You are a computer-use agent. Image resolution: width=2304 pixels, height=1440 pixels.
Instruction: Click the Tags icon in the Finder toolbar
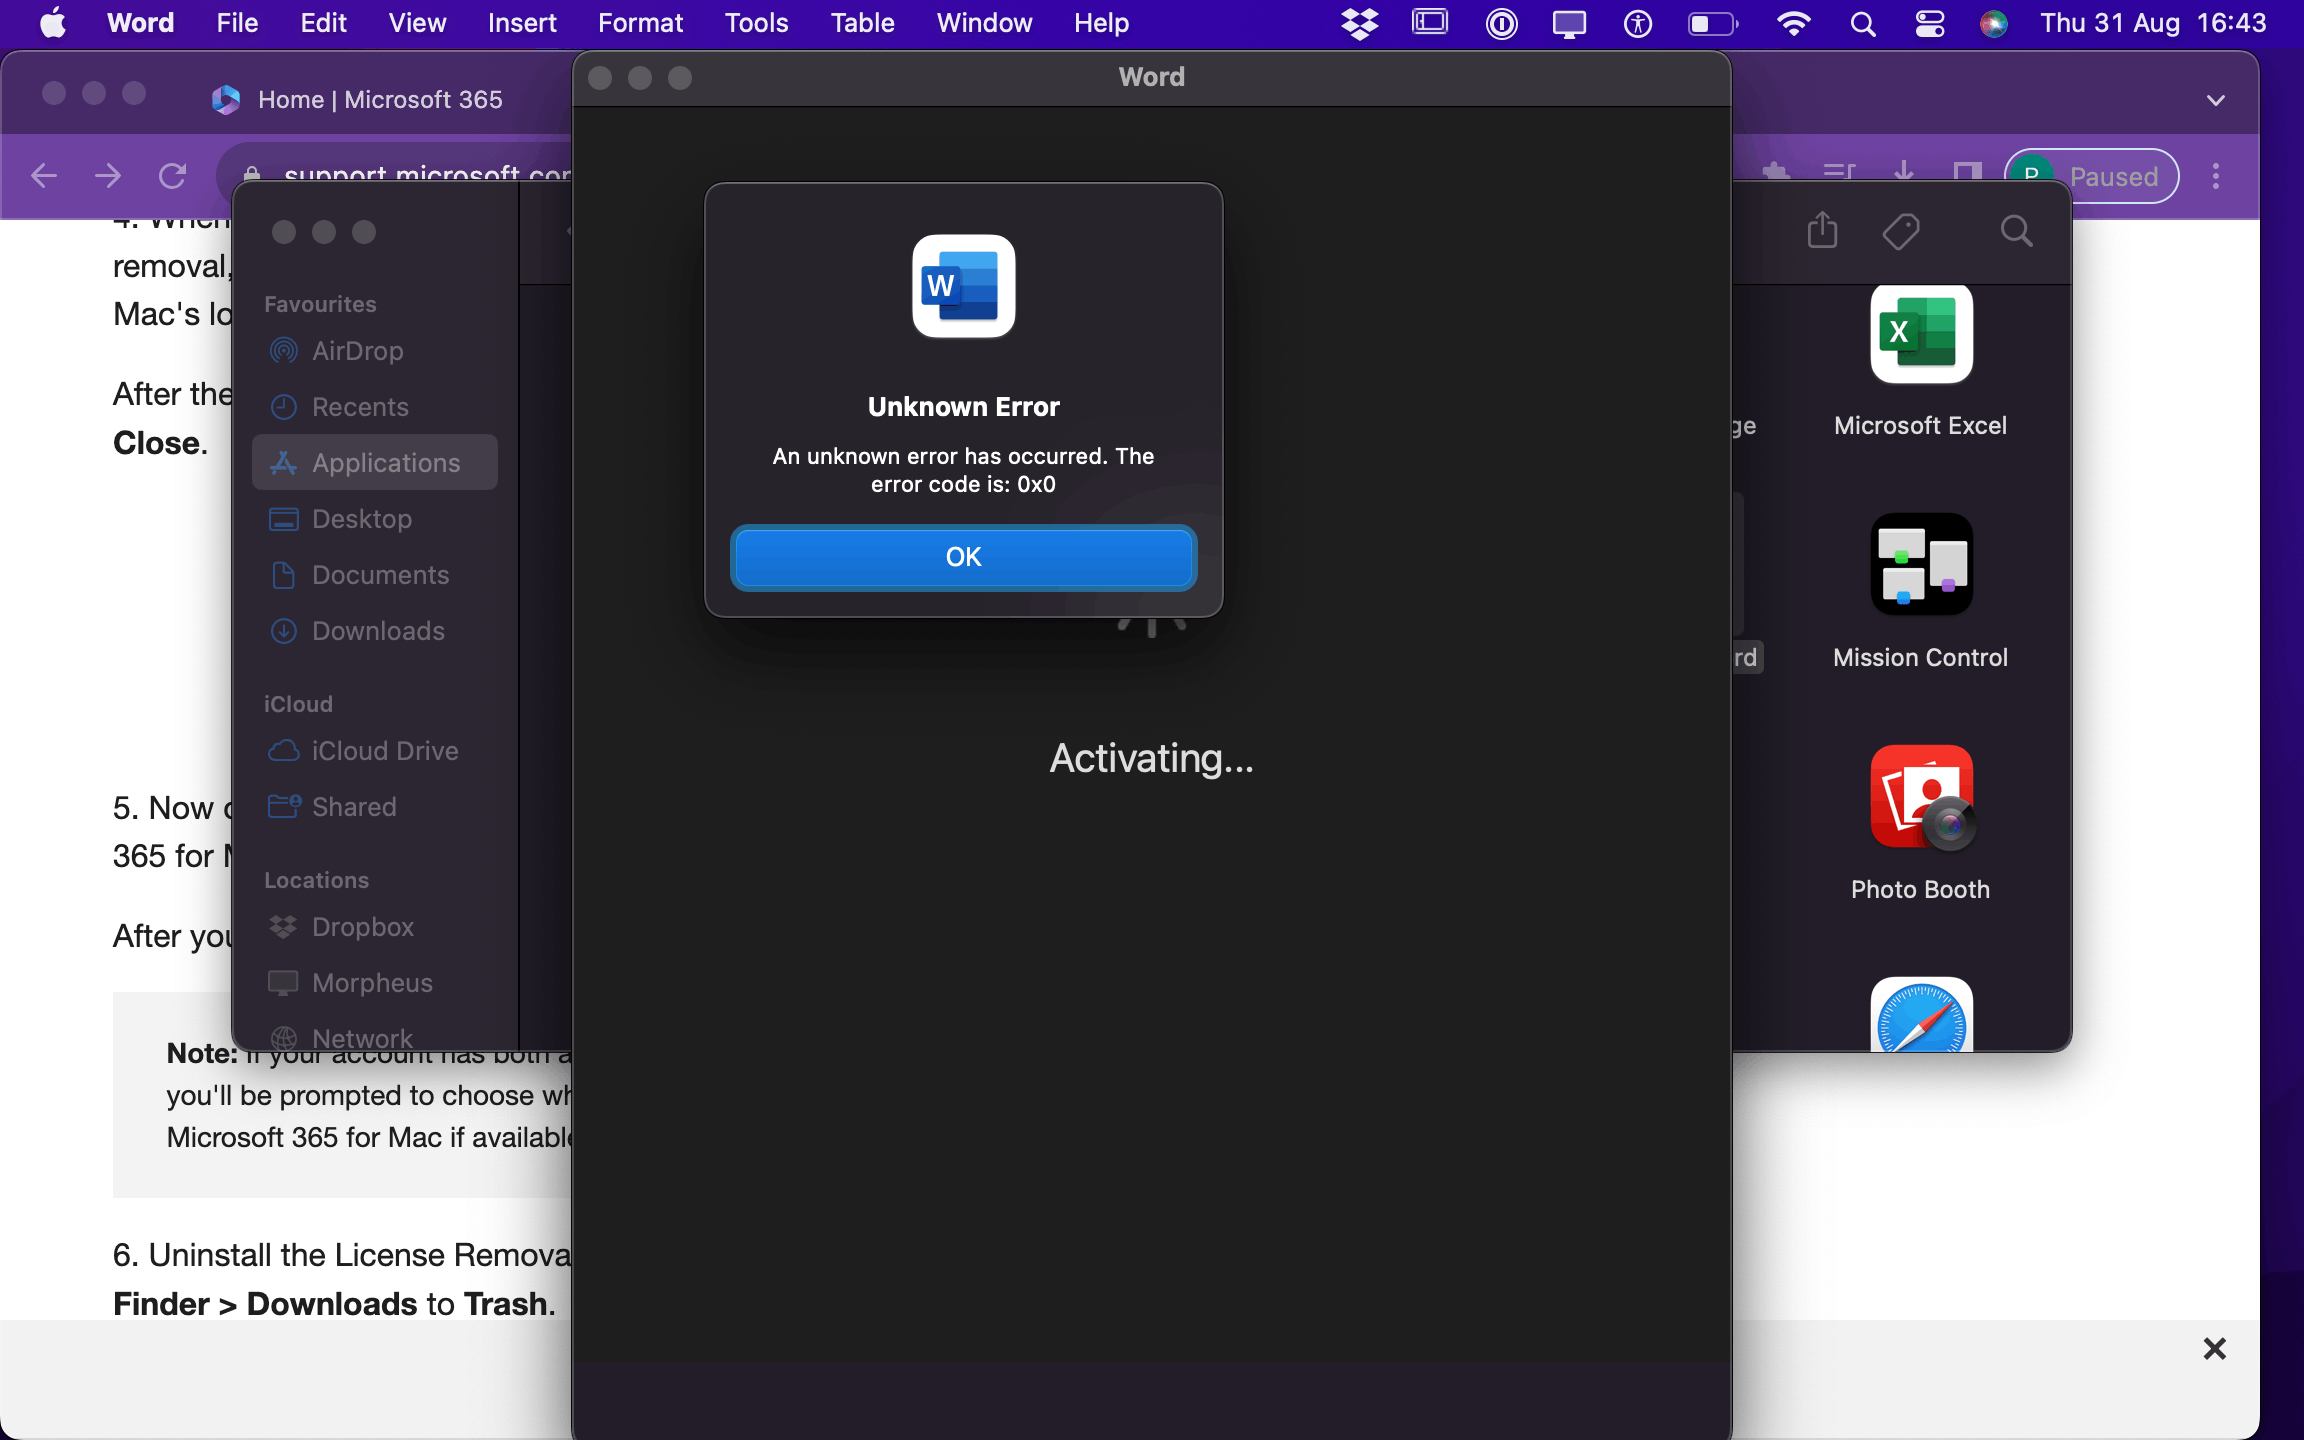pyautogui.click(x=1901, y=230)
